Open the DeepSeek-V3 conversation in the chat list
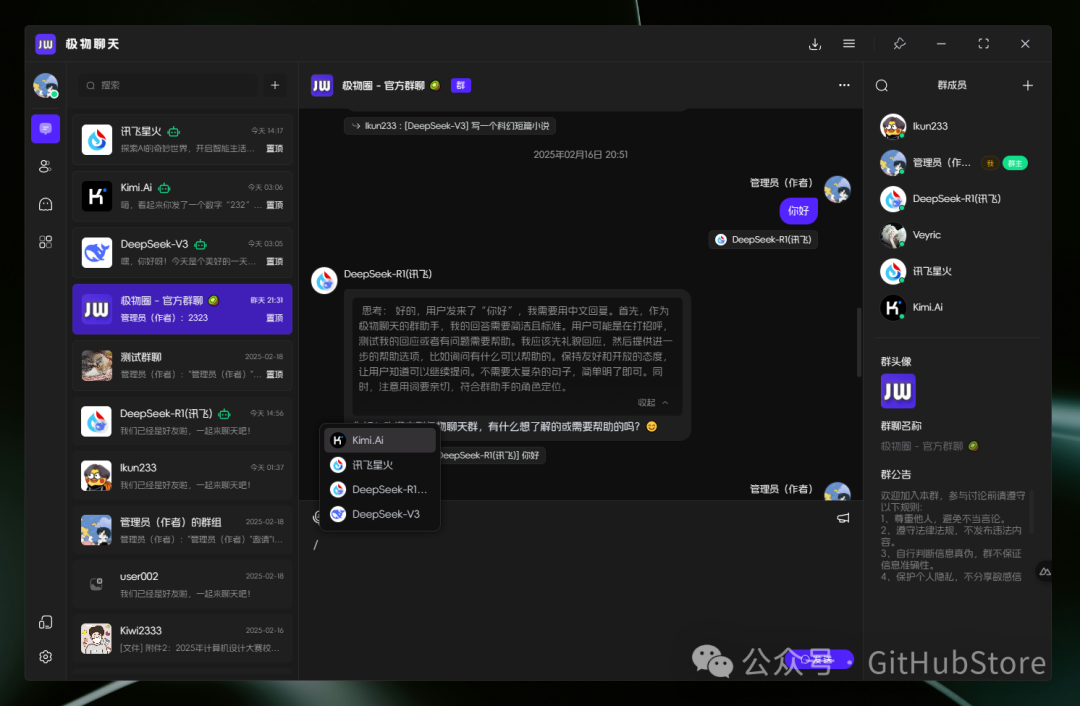1080x706 pixels. (x=183, y=253)
